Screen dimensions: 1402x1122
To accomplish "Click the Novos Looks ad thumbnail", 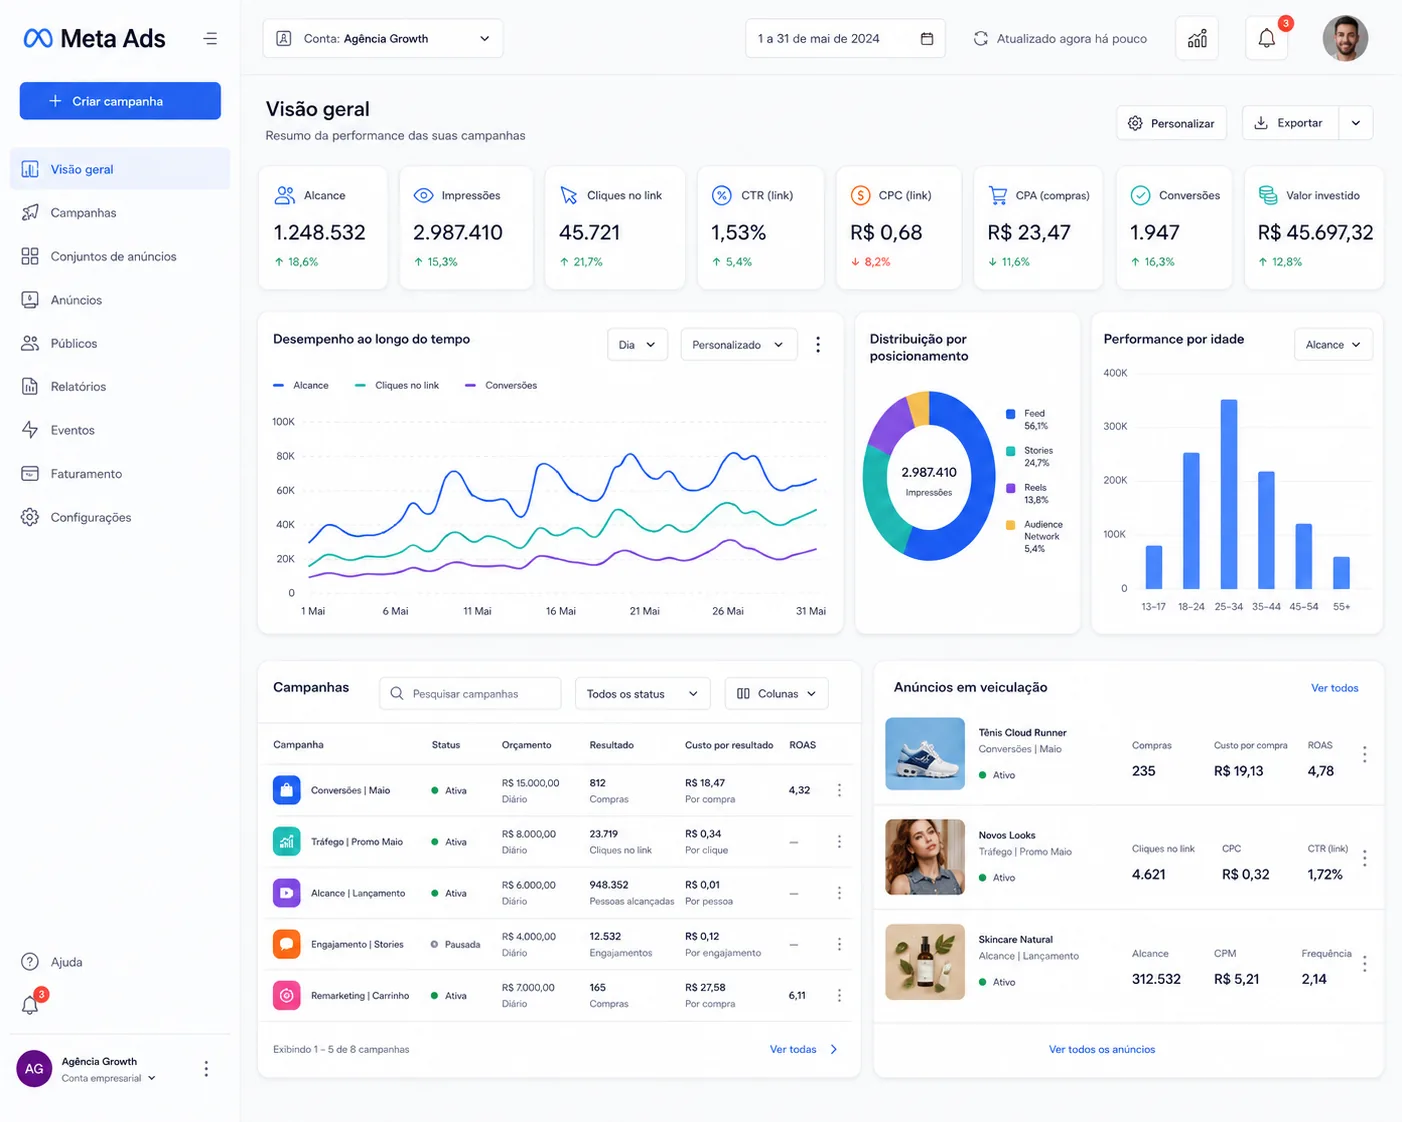I will click(925, 857).
